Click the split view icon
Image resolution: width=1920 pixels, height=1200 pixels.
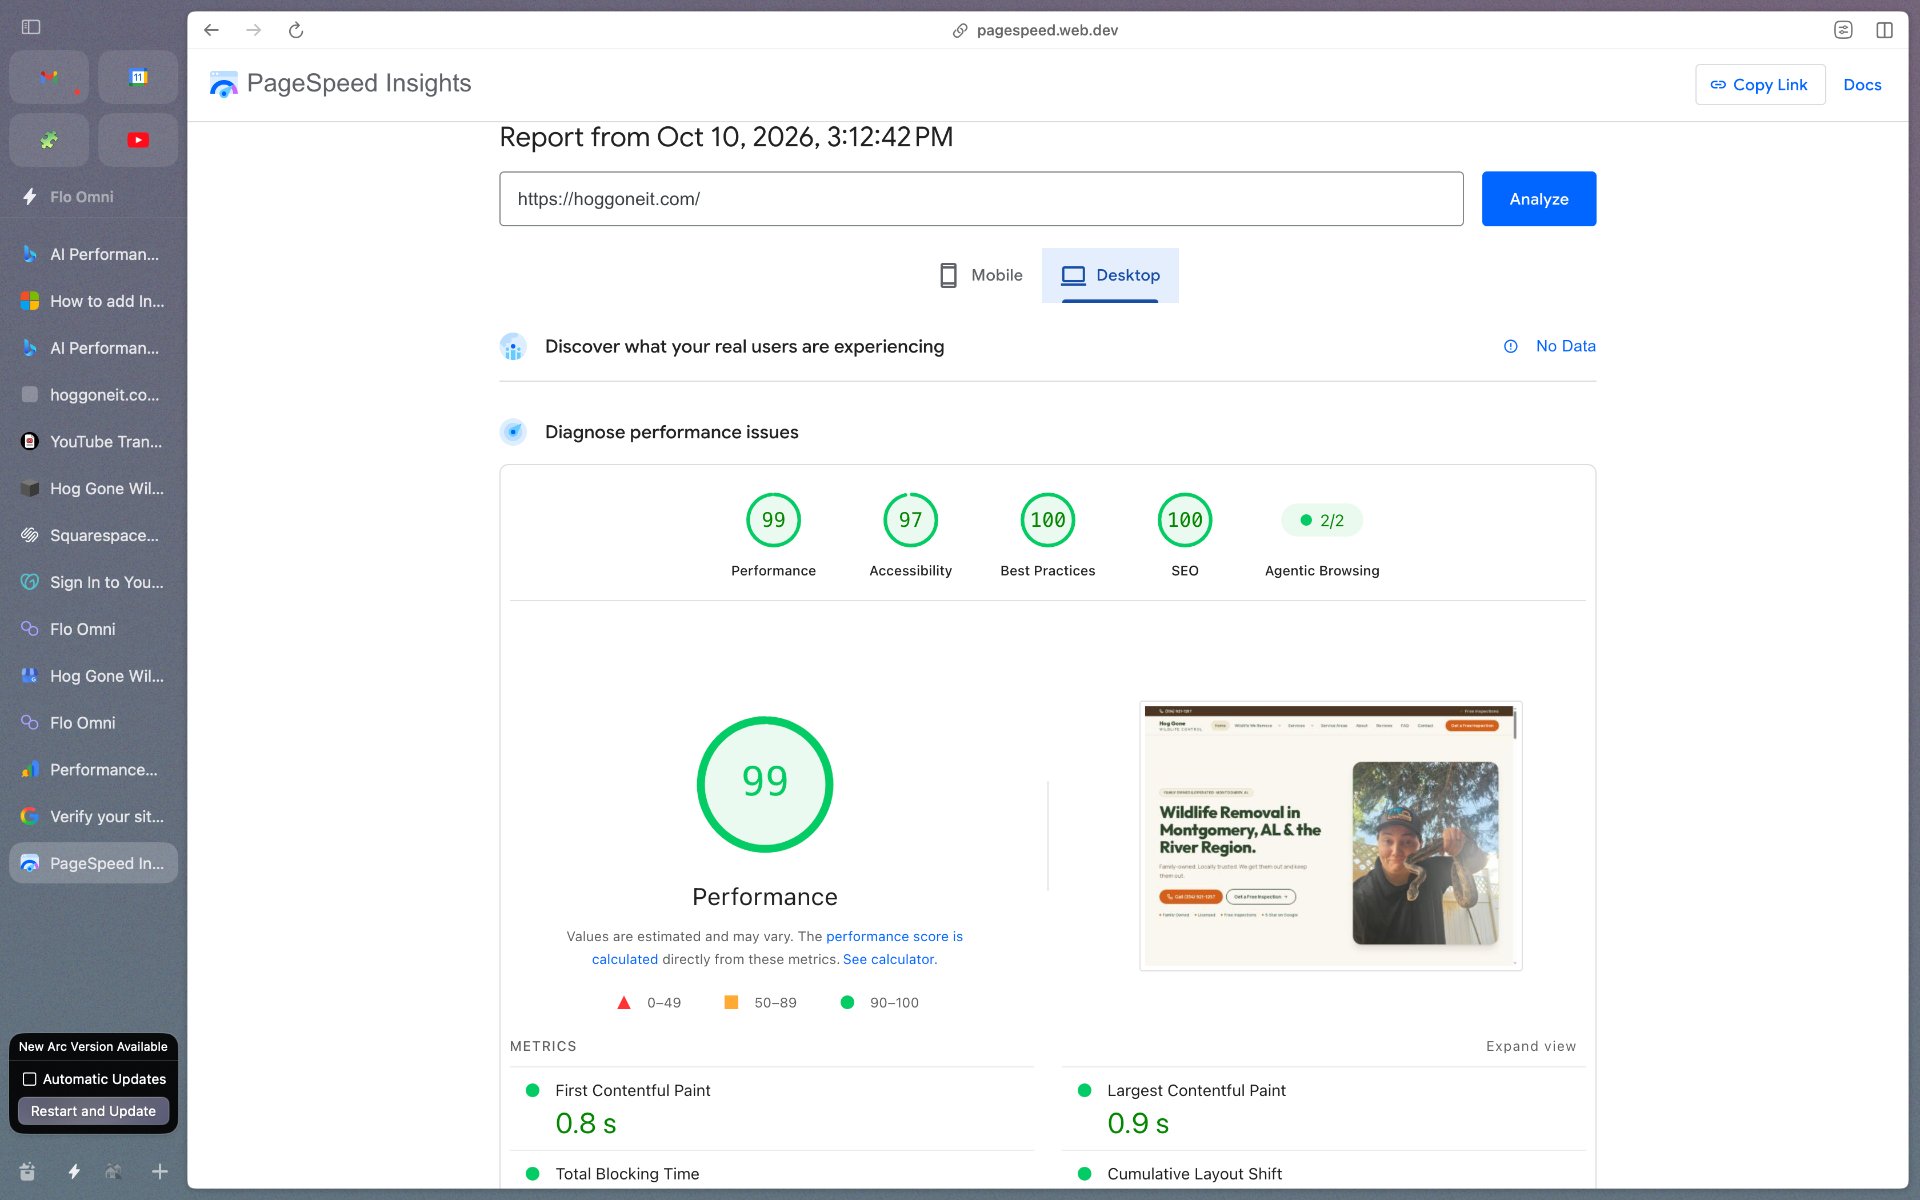1884,30
